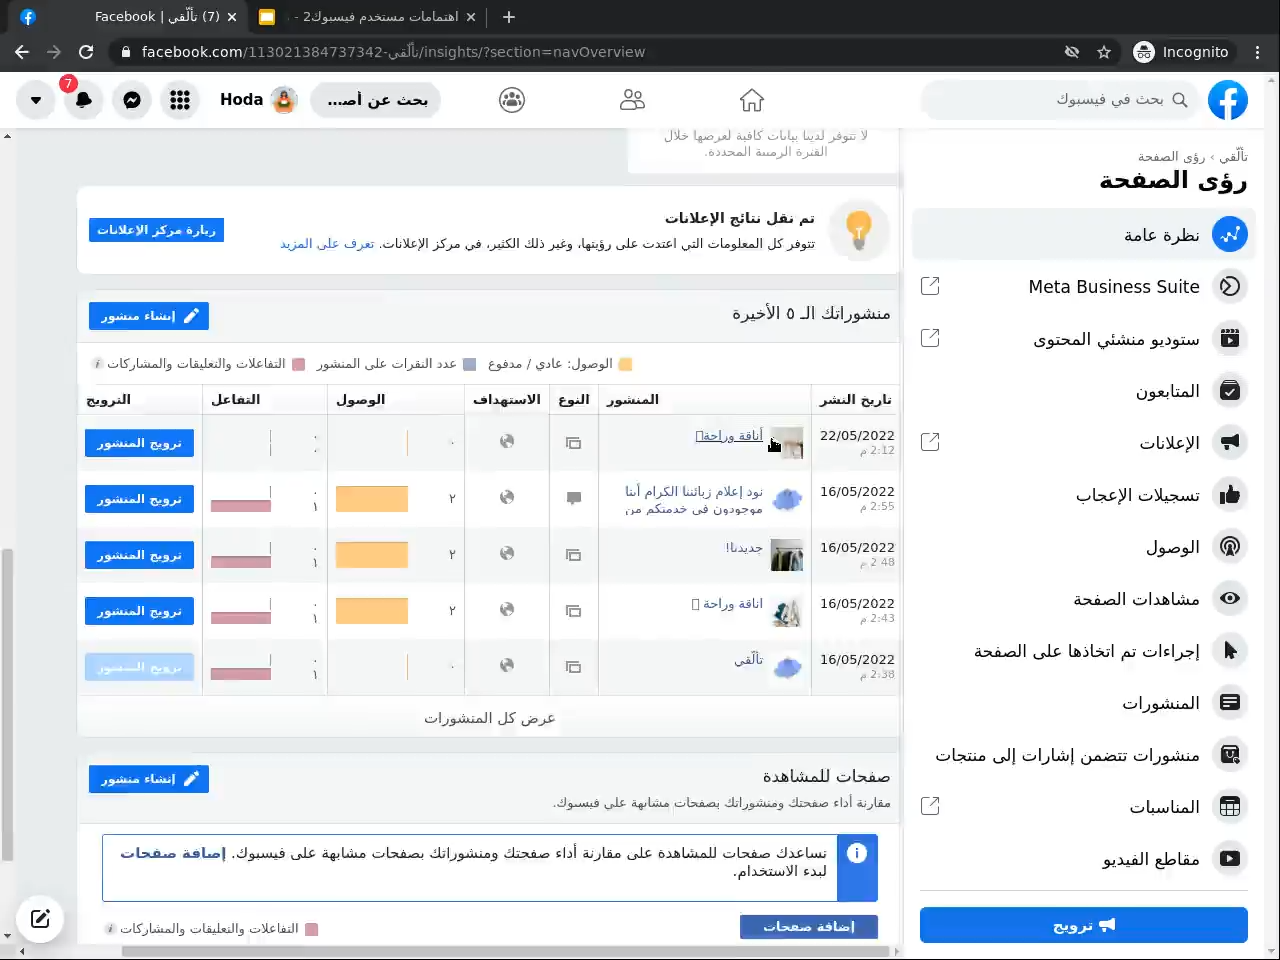1280x960 pixels.
Task: Open the Facebook menu grid icon
Action: point(180,100)
